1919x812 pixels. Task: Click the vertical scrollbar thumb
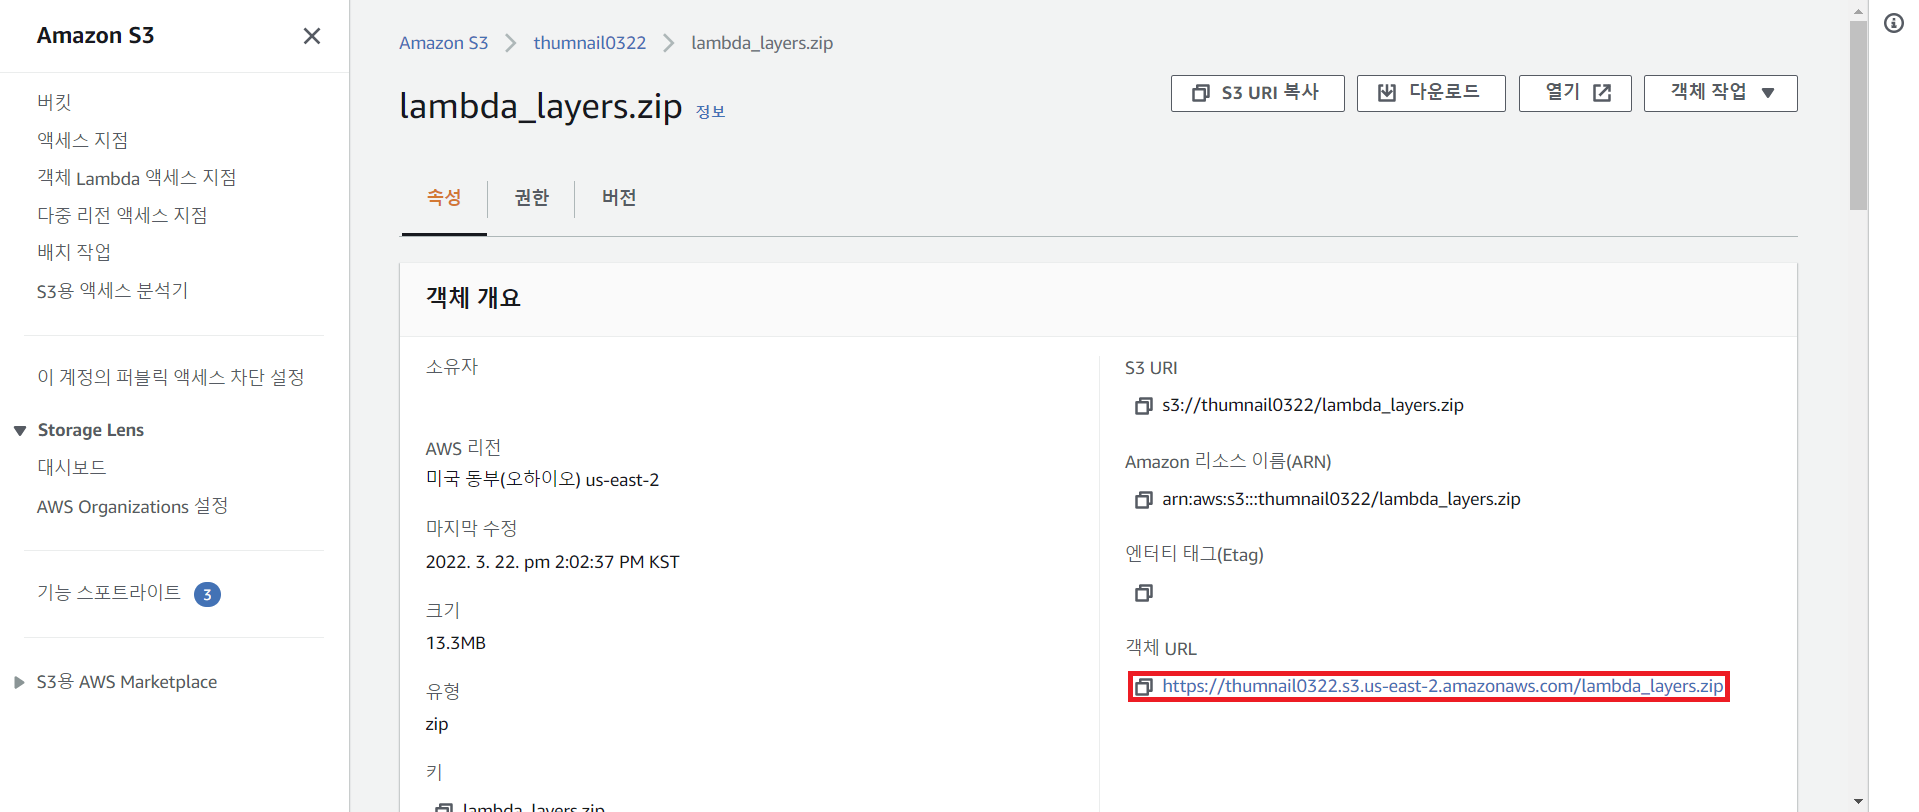(1858, 115)
